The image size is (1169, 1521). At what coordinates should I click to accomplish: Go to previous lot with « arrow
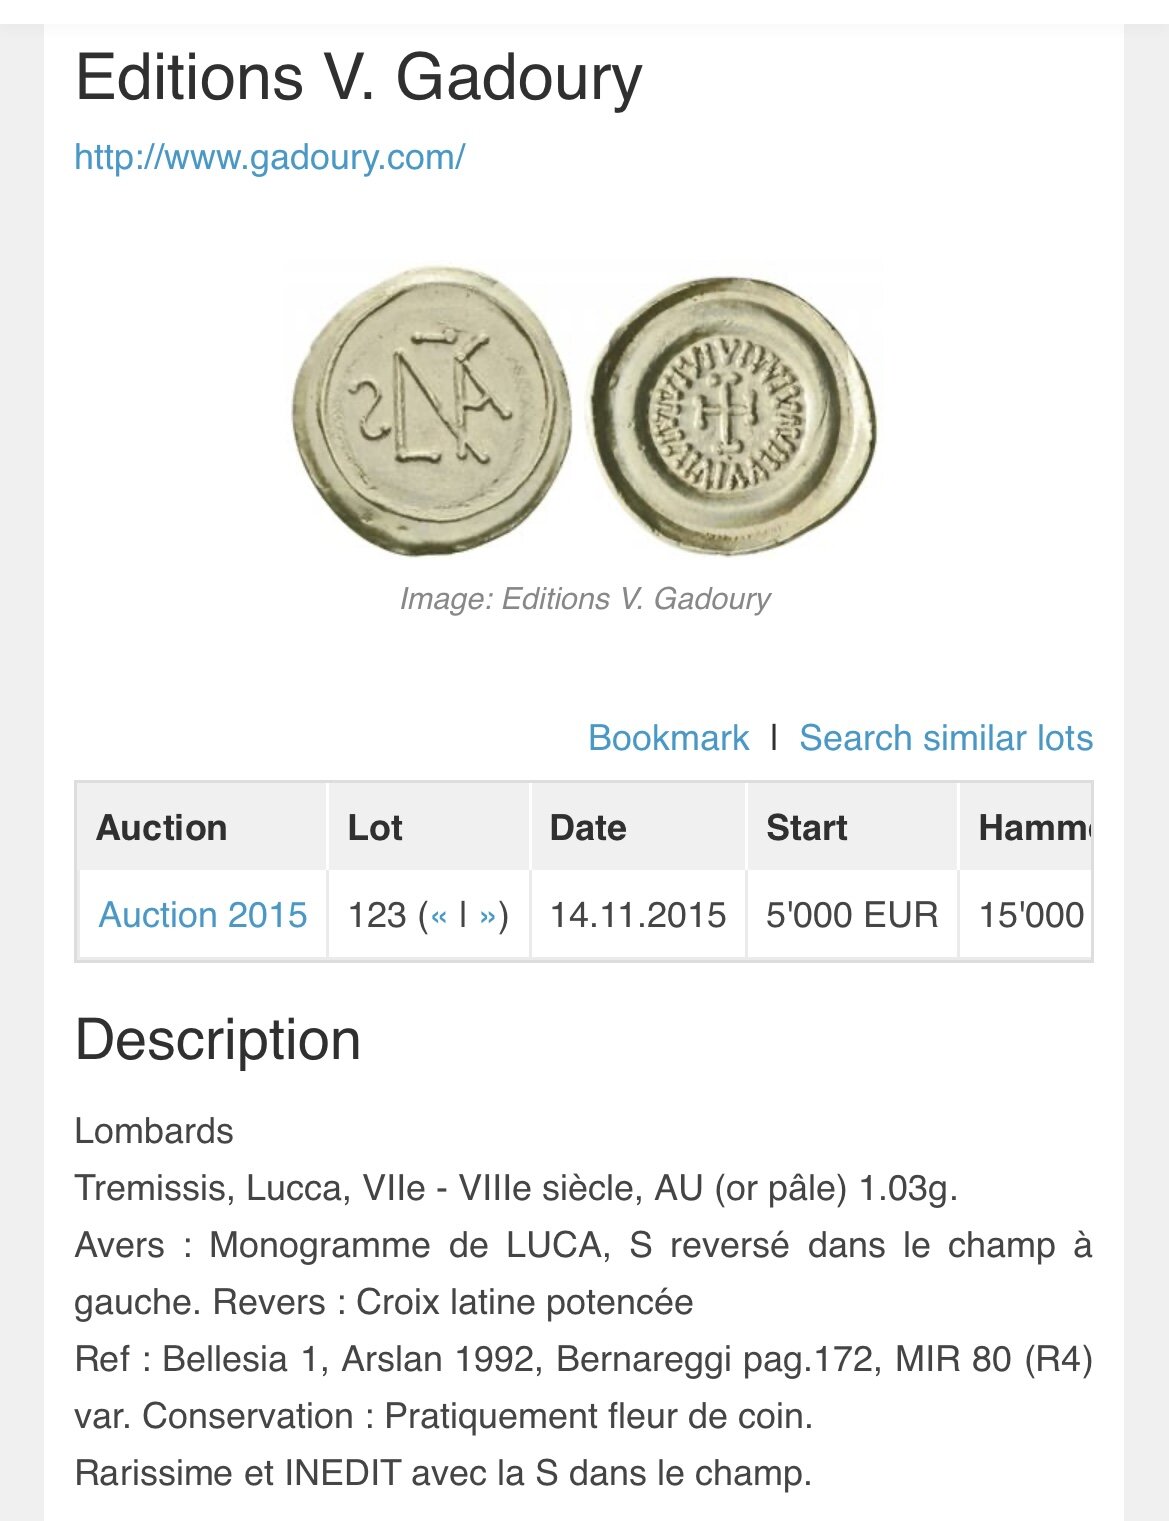coord(438,915)
